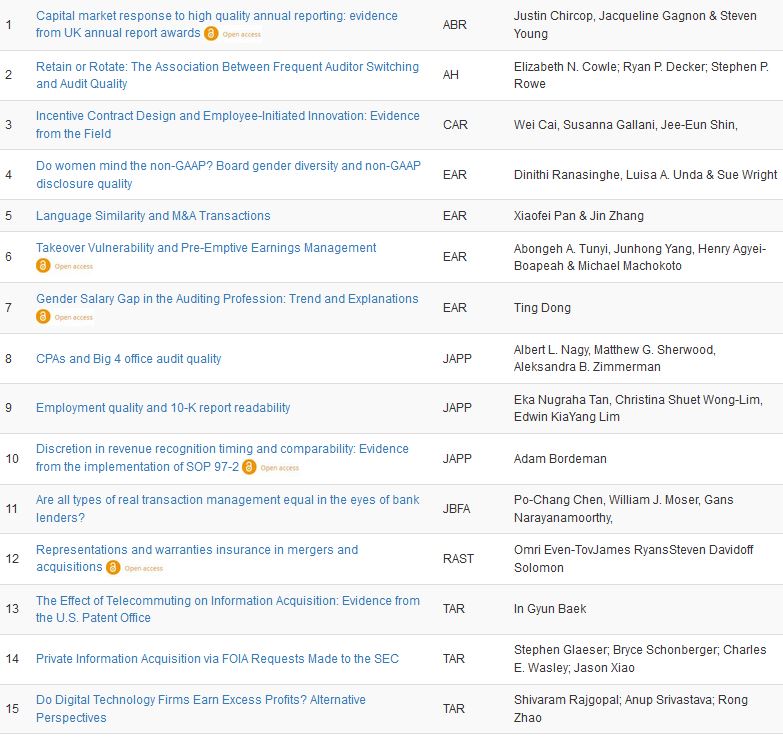783x738 pixels.
Task: Click authors 'Justin Chircop, Jacqueline Gagnon & Steven Young'
Action: coord(635,24)
